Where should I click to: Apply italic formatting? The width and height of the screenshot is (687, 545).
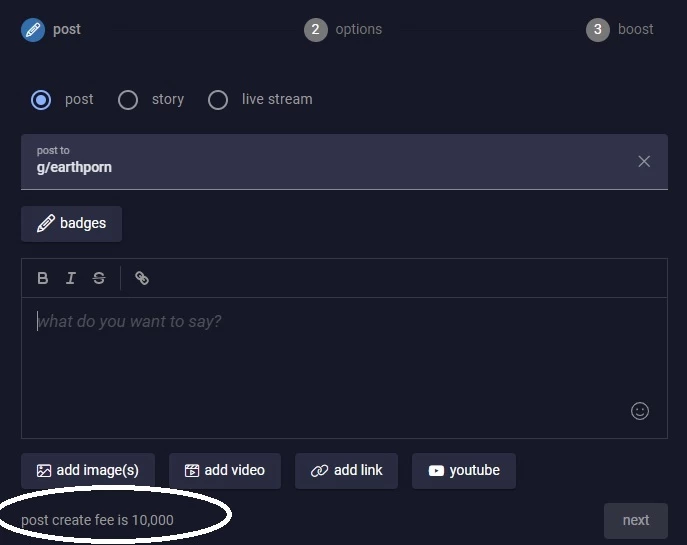pos(71,278)
